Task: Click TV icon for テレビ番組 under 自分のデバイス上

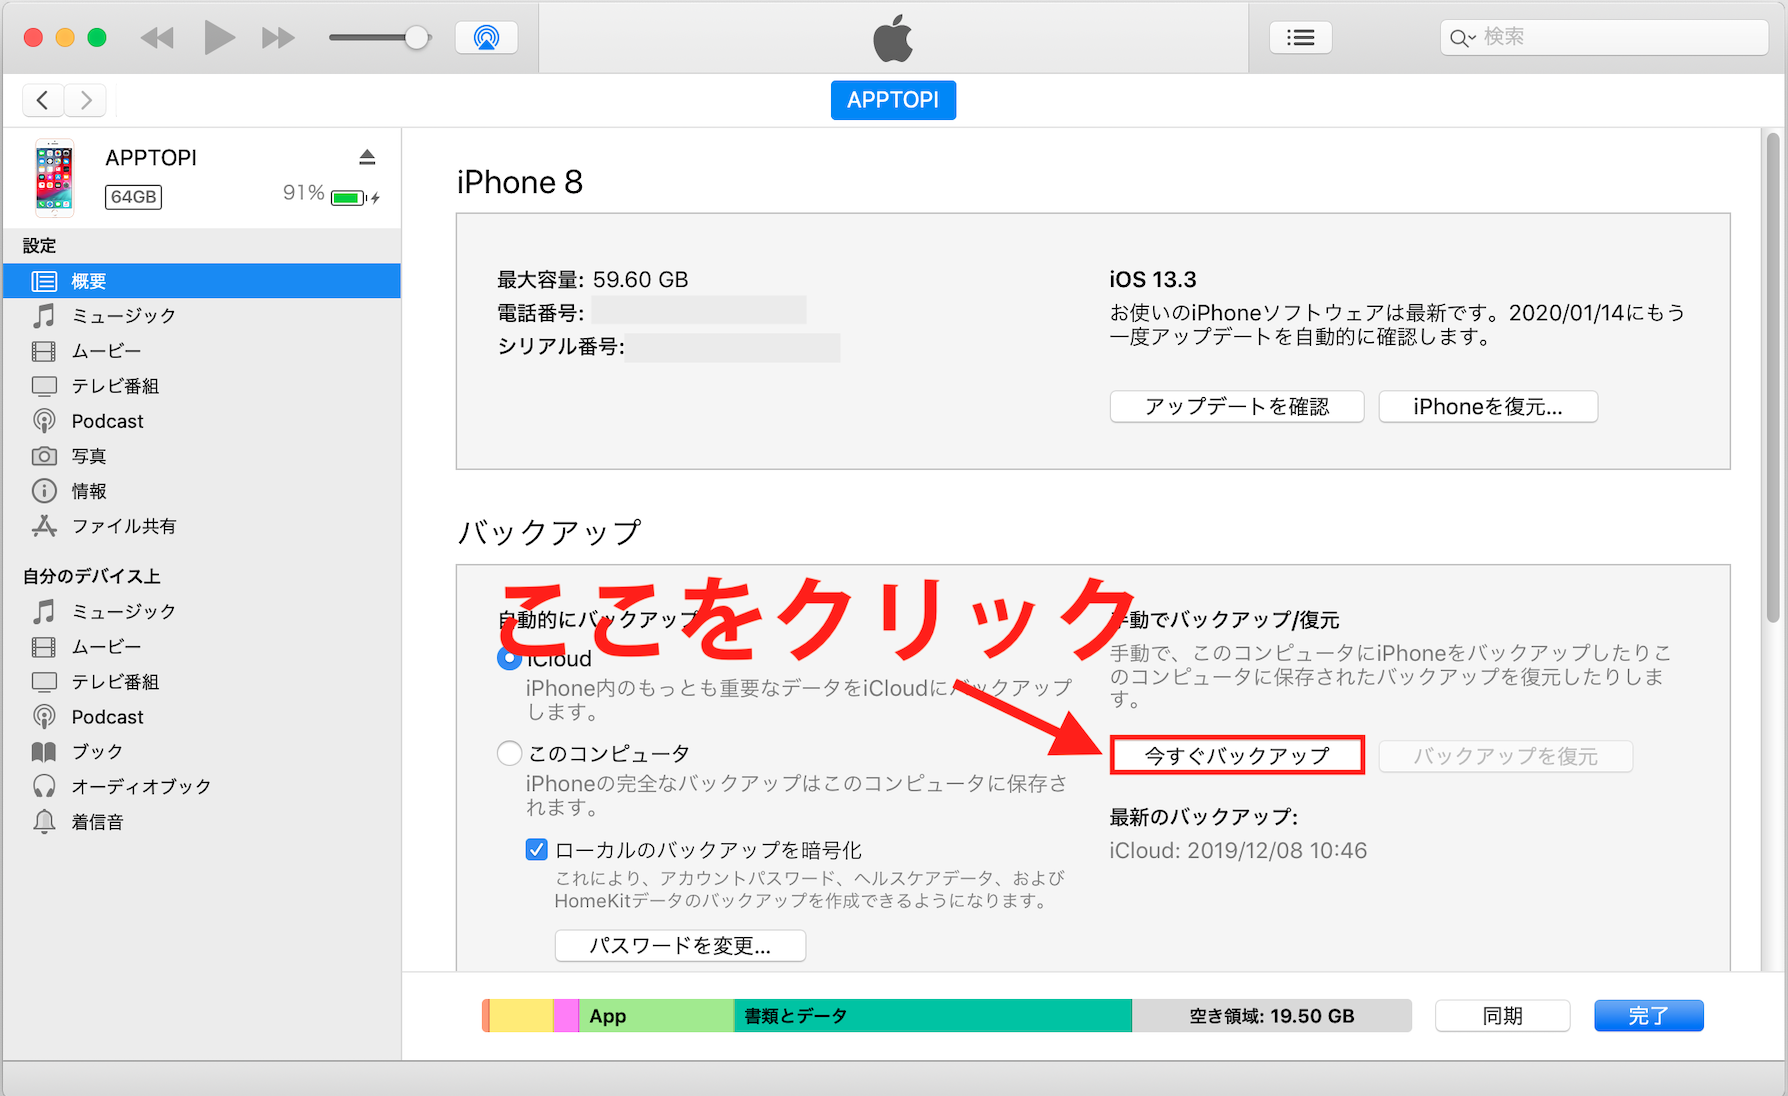Action: [44, 682]
